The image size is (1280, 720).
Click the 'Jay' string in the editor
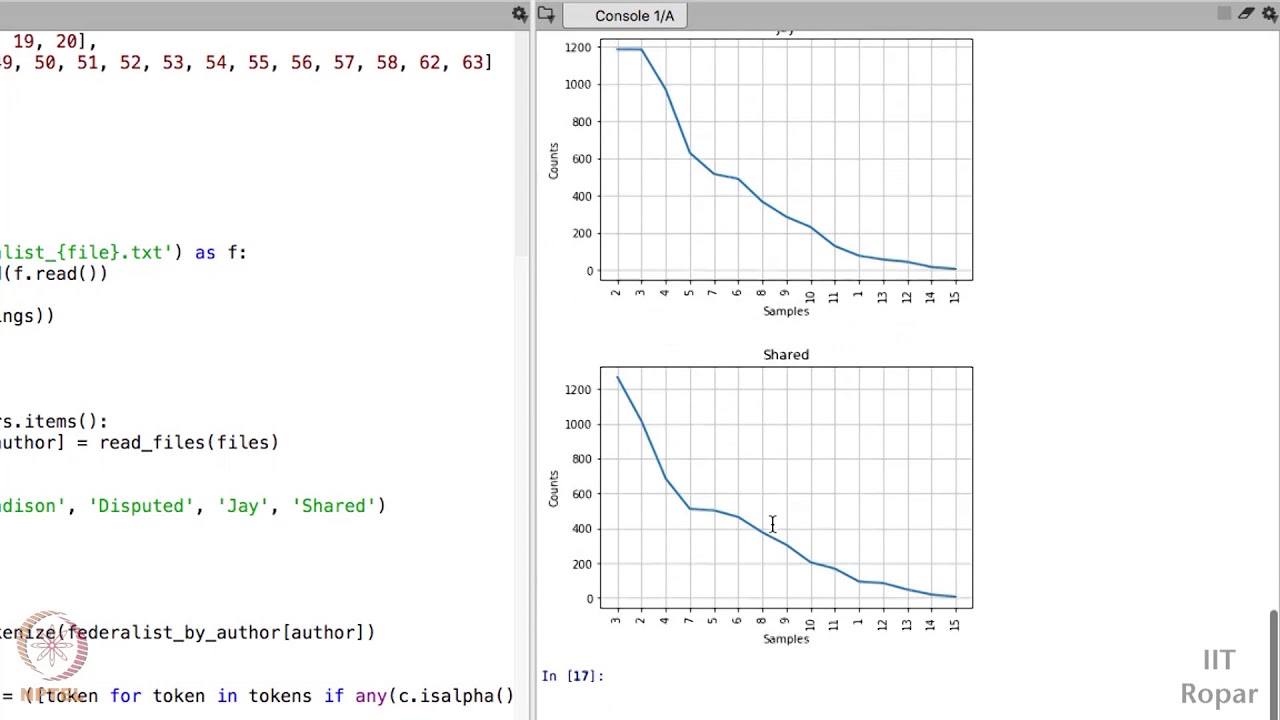[x=242, y=506]
